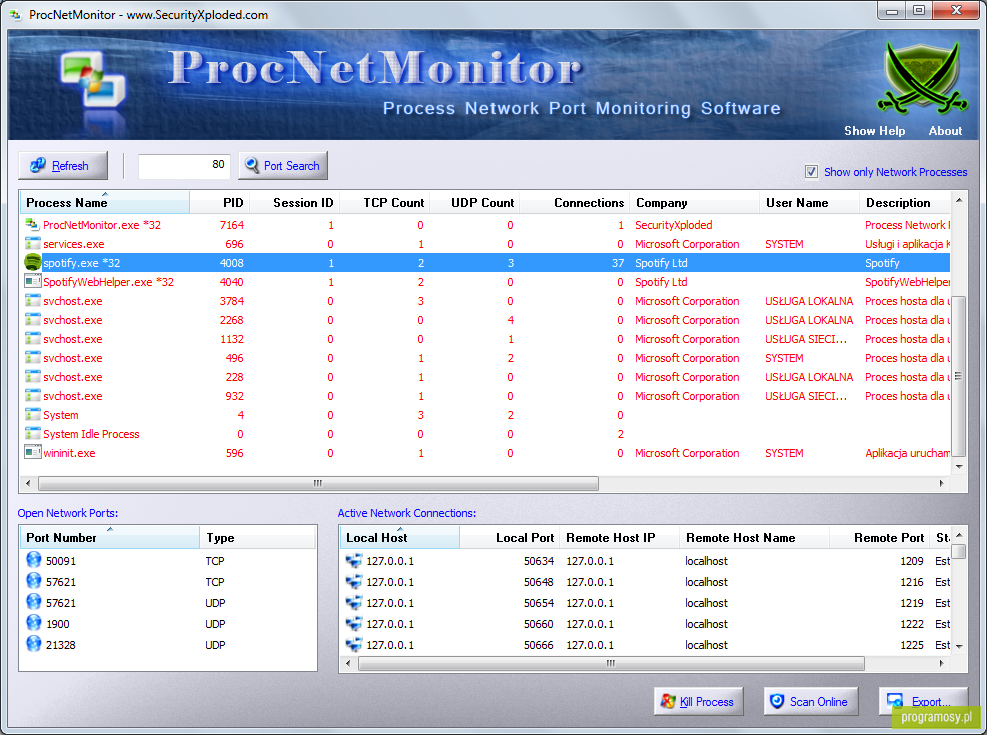Click the icon of svchost.exe PID 3784
The width and height of the screenshot is (987, 735).
click(32, 301)
